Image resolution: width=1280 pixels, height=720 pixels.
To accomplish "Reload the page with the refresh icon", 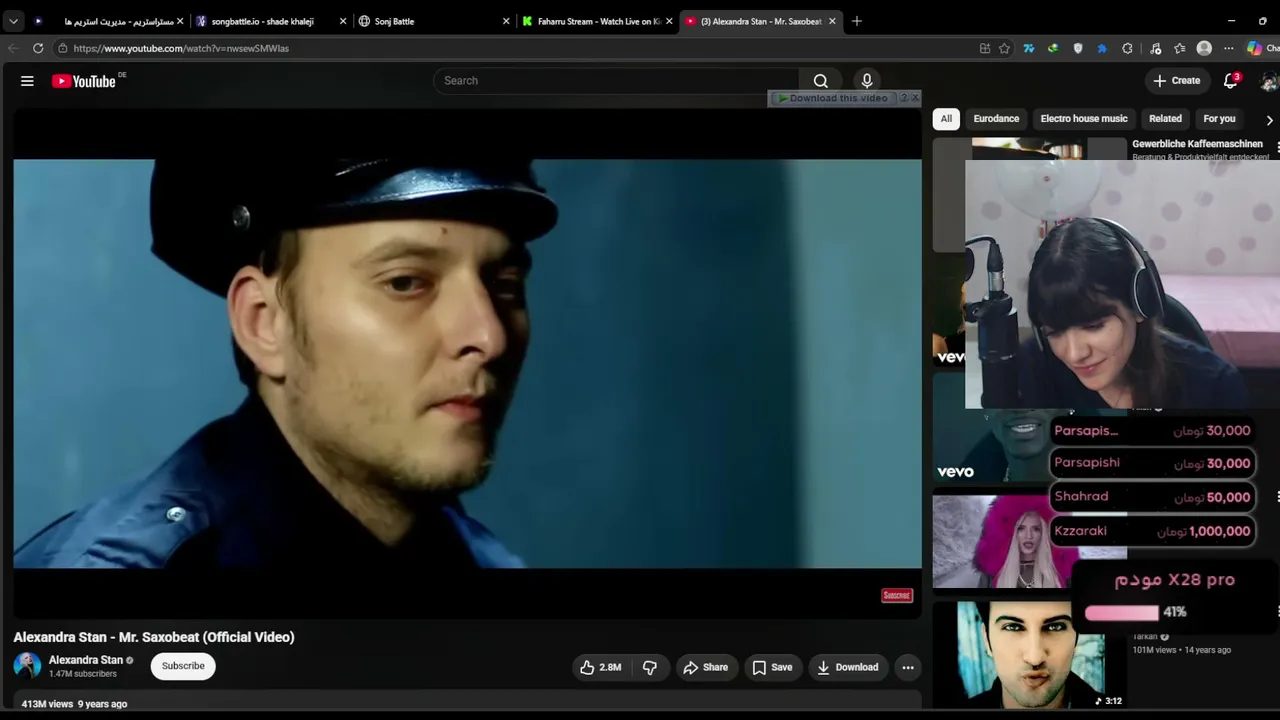I will pos(38,48).
